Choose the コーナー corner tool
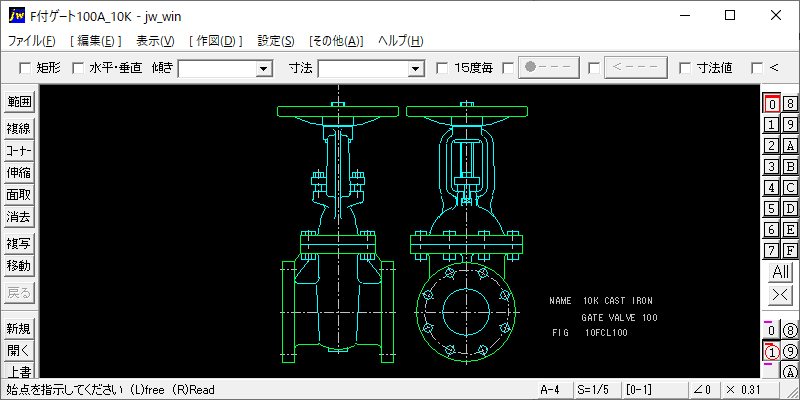 (x=19, y=151)
